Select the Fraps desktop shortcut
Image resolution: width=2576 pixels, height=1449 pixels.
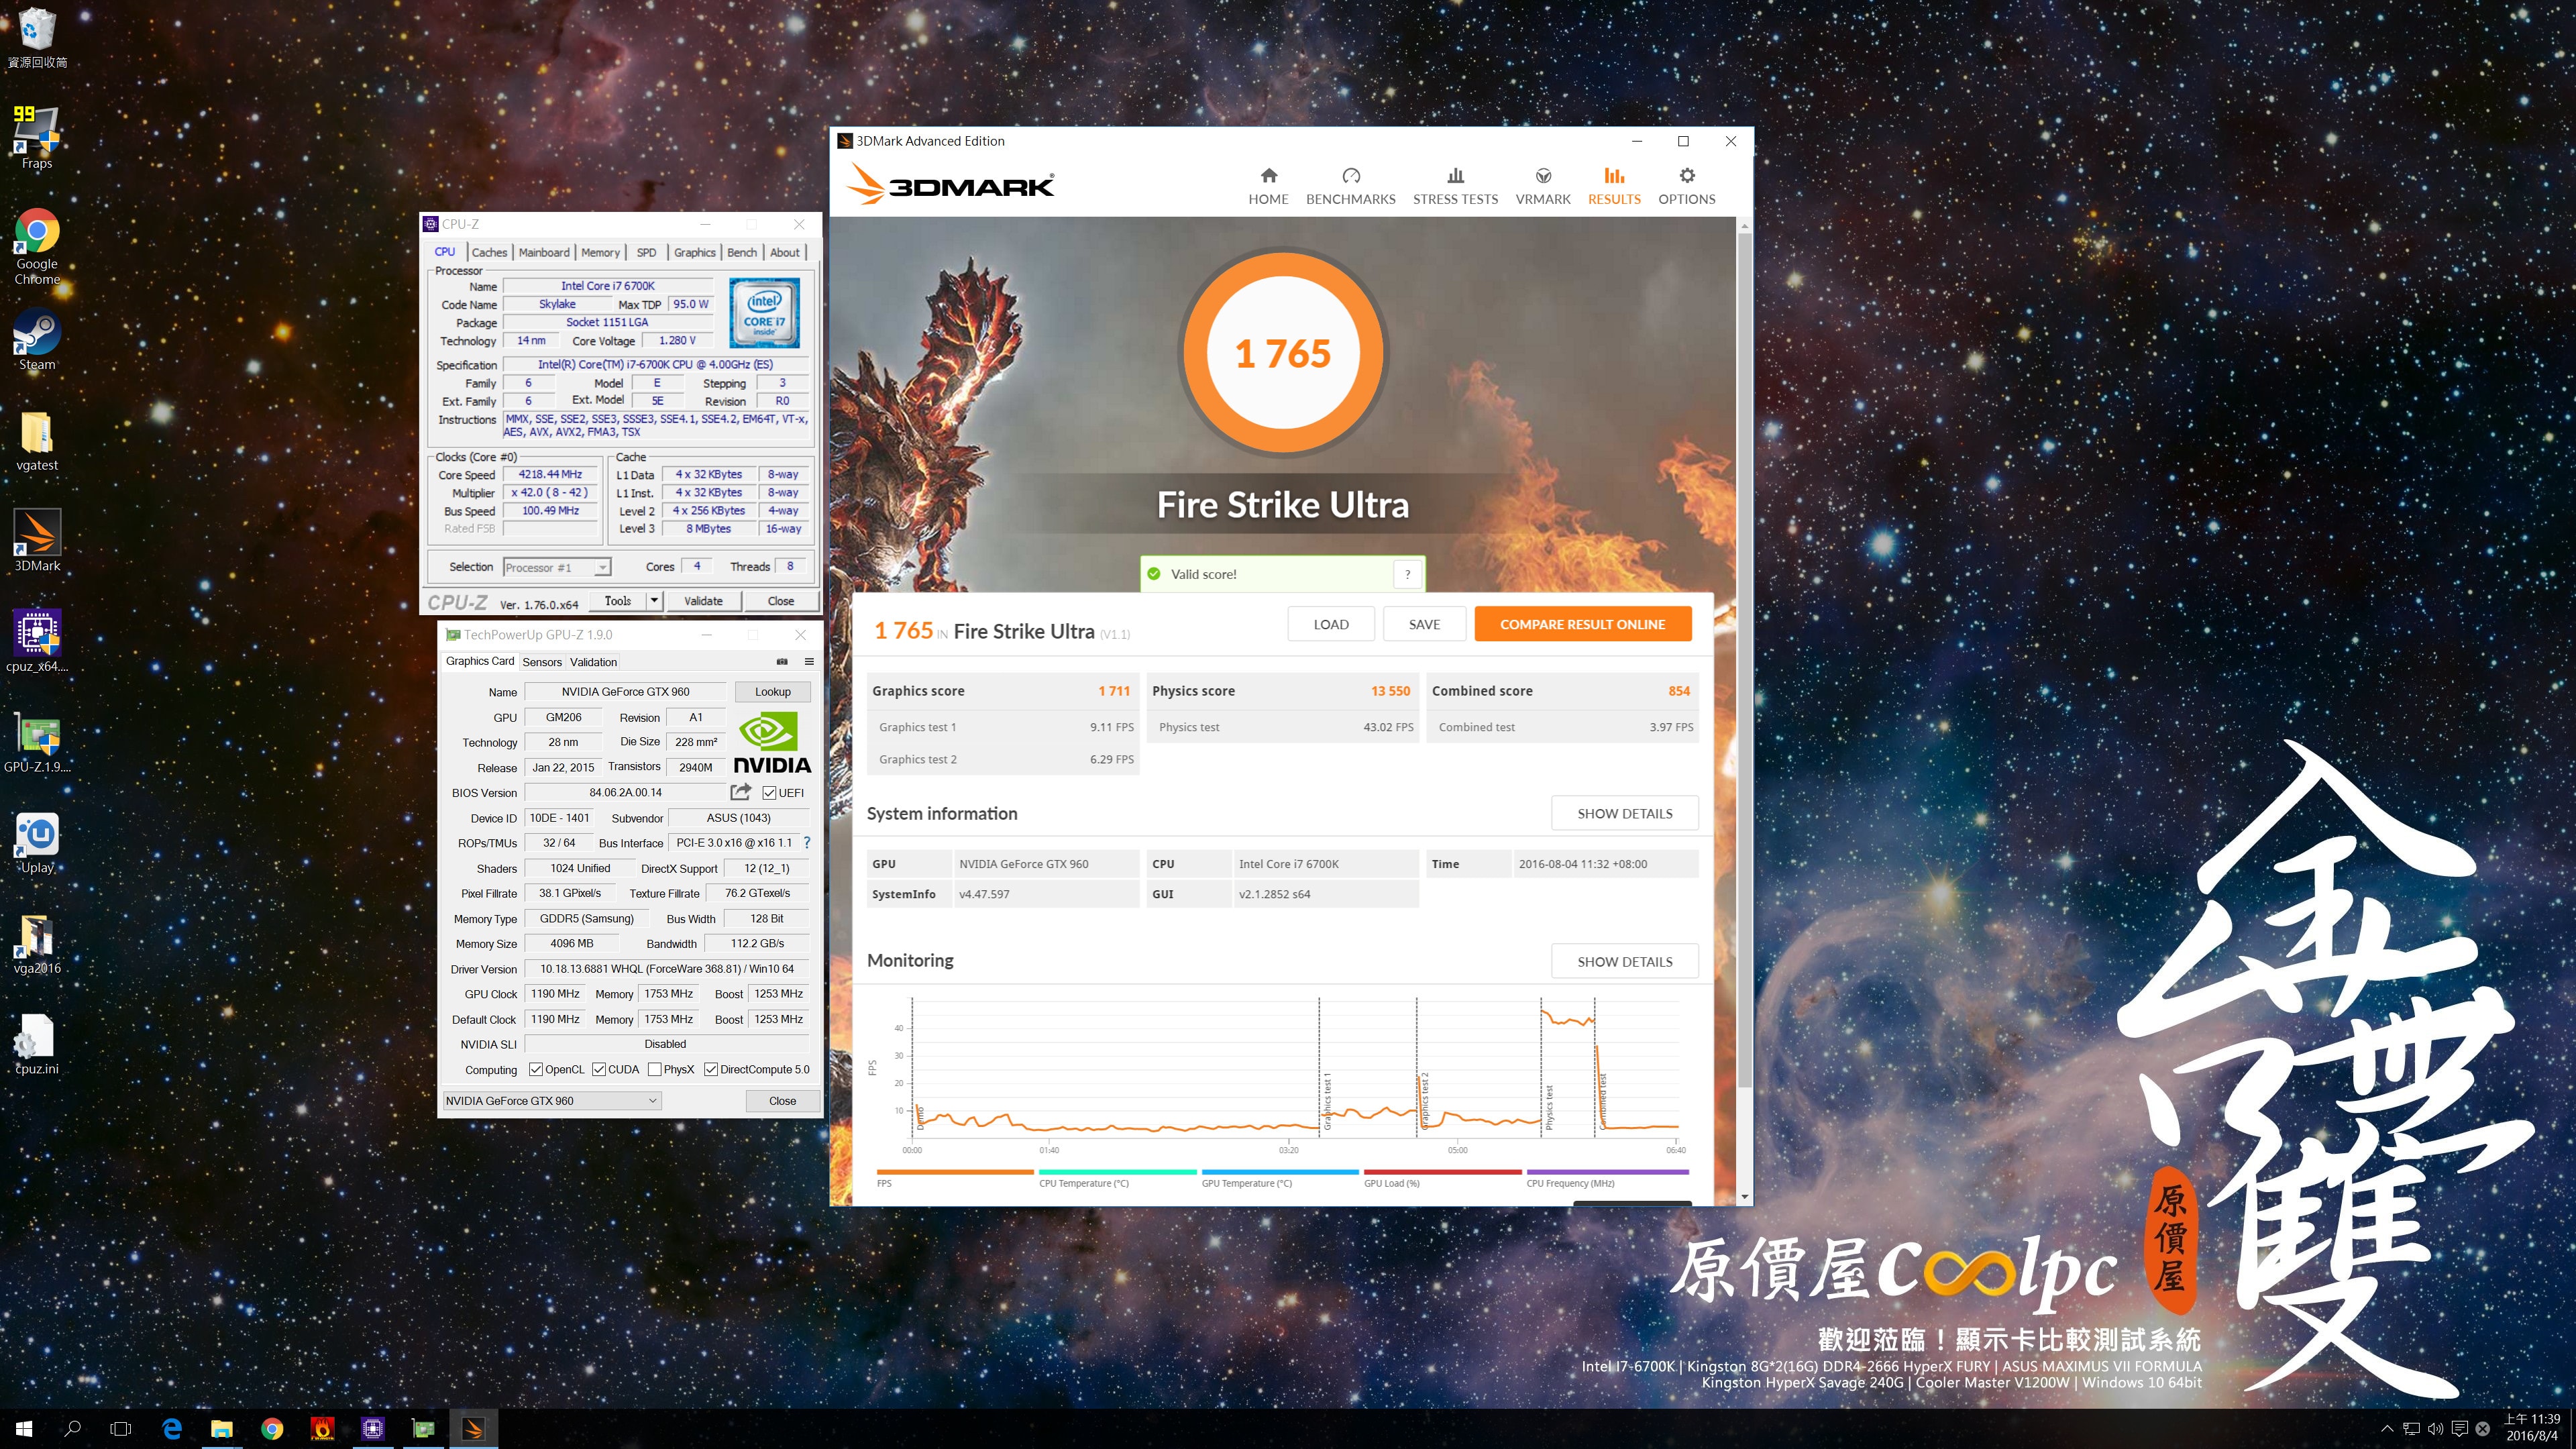point(37,138)
